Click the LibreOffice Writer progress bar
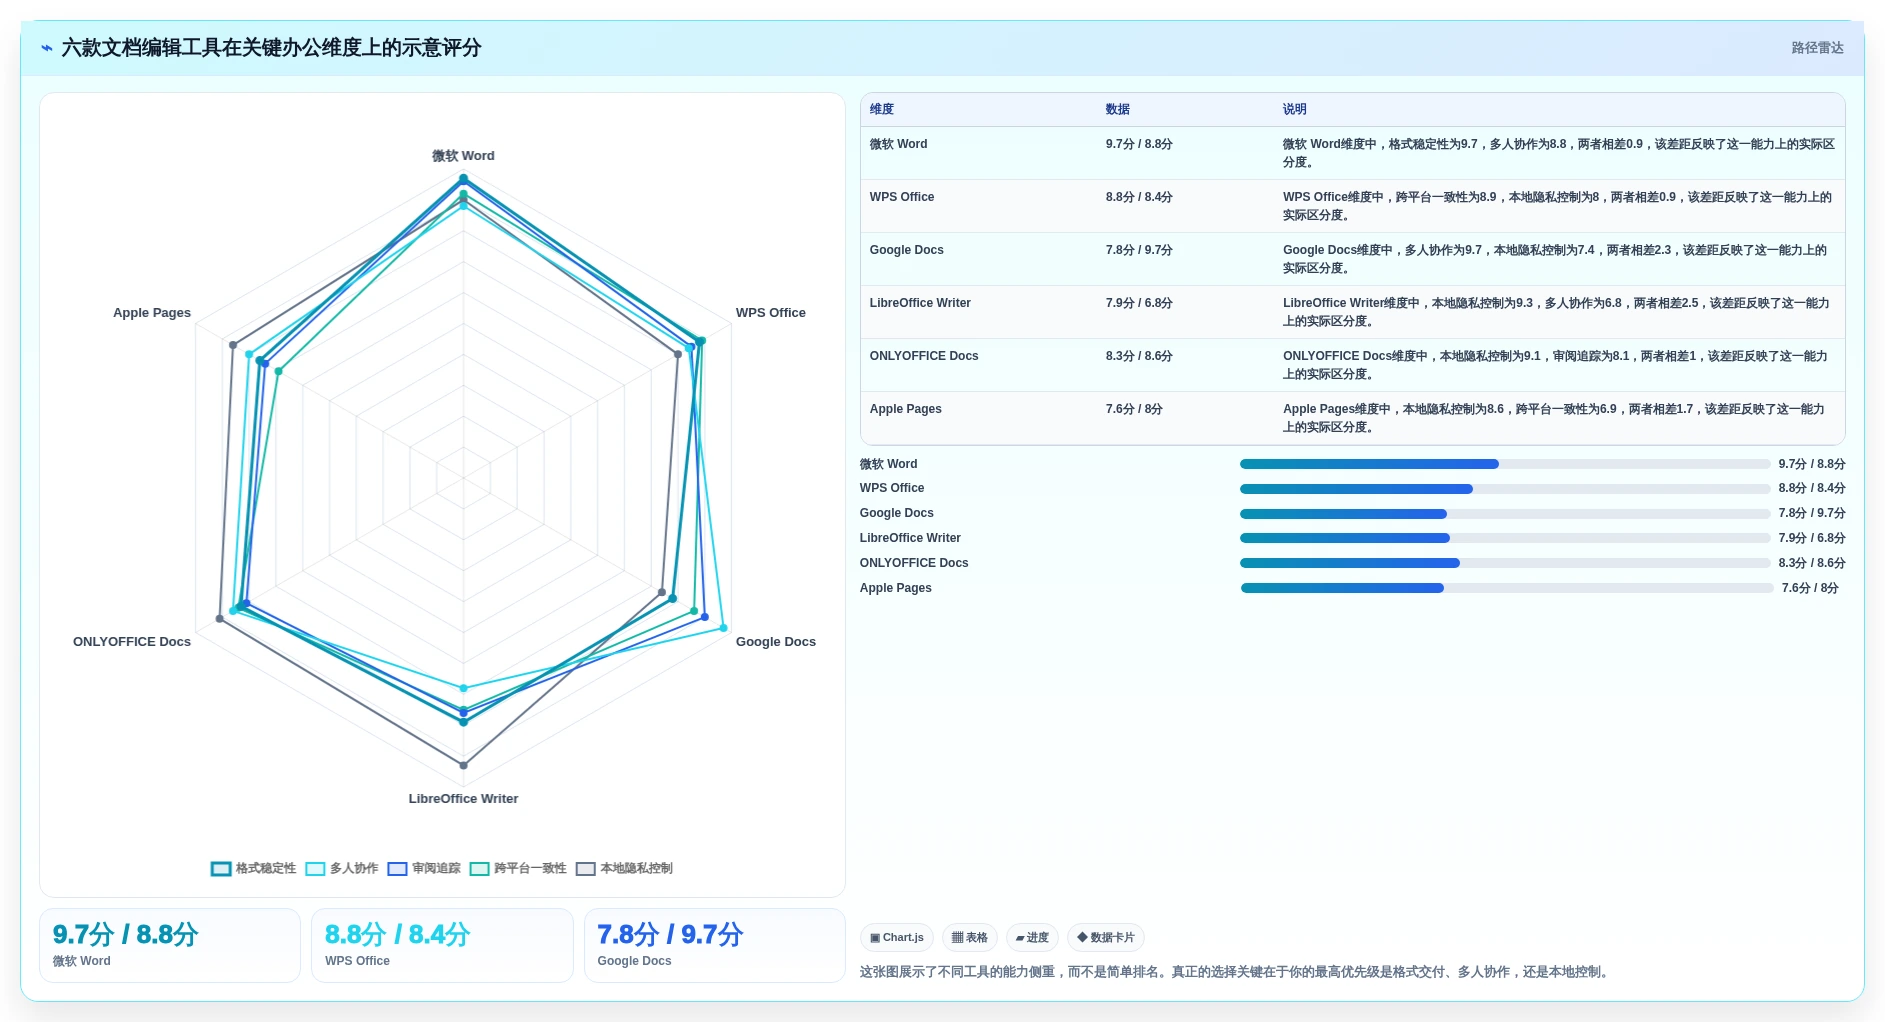This screenshot has height=1022, width=1885. click(x=1505, y=538)
